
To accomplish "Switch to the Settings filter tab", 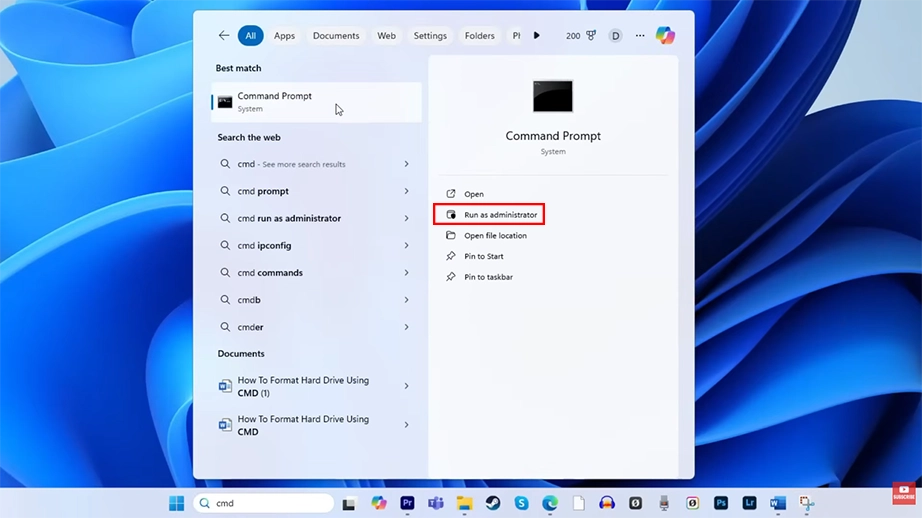I will click(430, 36).
